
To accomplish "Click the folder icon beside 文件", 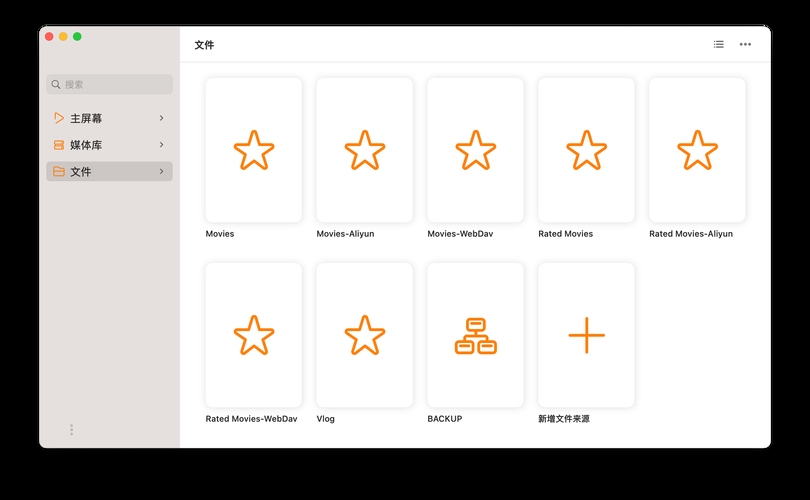I will (x=59, y=171).
